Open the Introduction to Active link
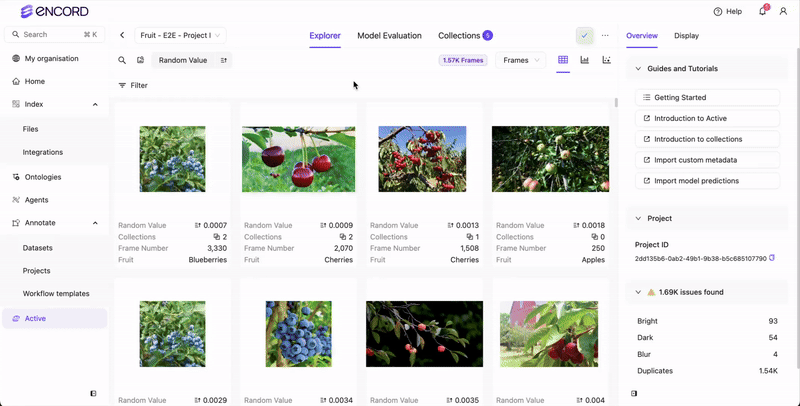The height and width of the screenshot is (406, 800). coord(707,118)
